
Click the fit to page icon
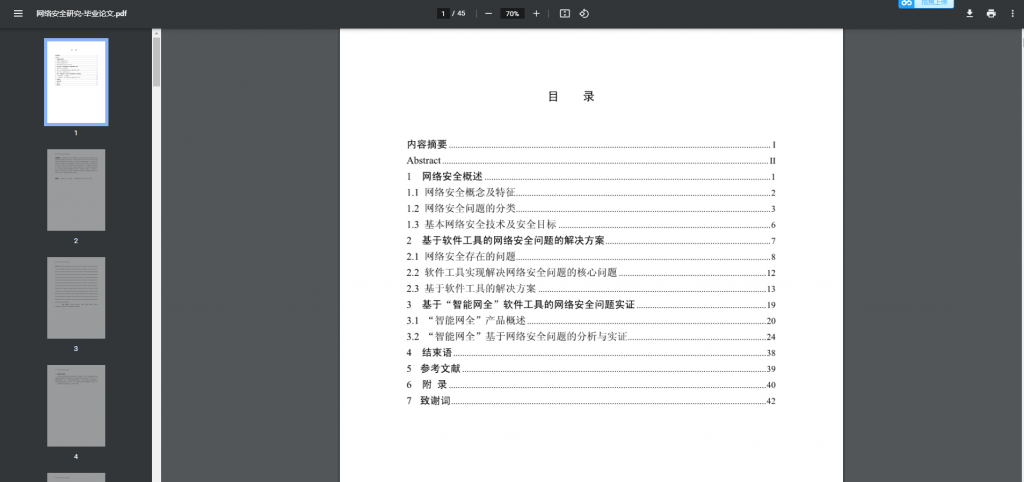(565, 13)
